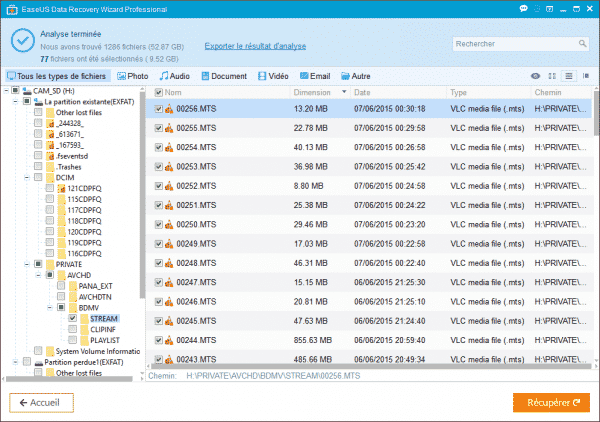Collapse the AVCHD folder node
Screen dimensions: 600x422
(38, 275)
